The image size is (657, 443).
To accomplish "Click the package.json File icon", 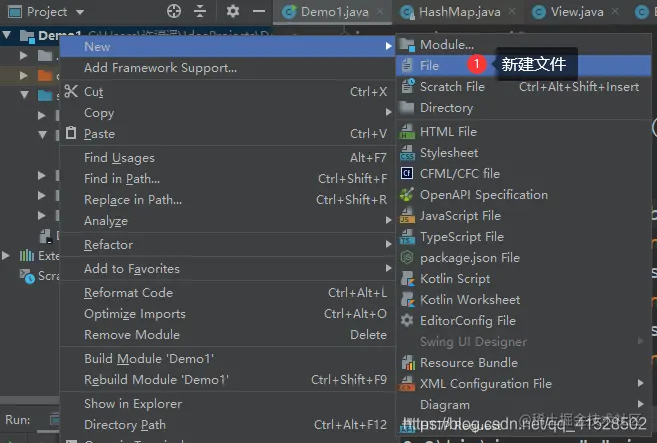I will 407,257.
